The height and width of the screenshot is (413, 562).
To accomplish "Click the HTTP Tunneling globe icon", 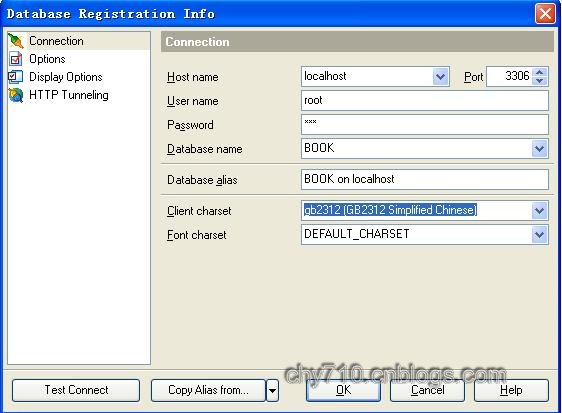I will coord(16,95).
